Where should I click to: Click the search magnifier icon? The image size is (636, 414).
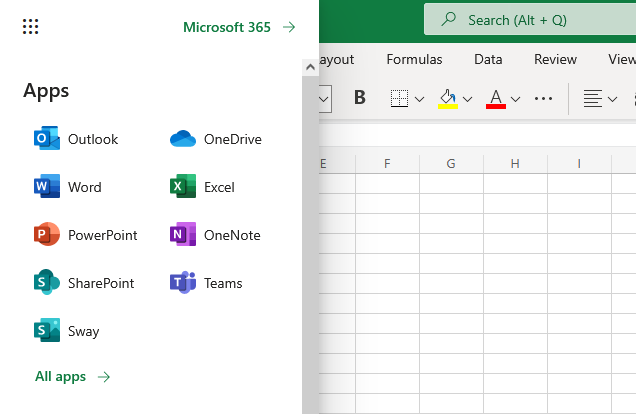(x=449, y=19)
